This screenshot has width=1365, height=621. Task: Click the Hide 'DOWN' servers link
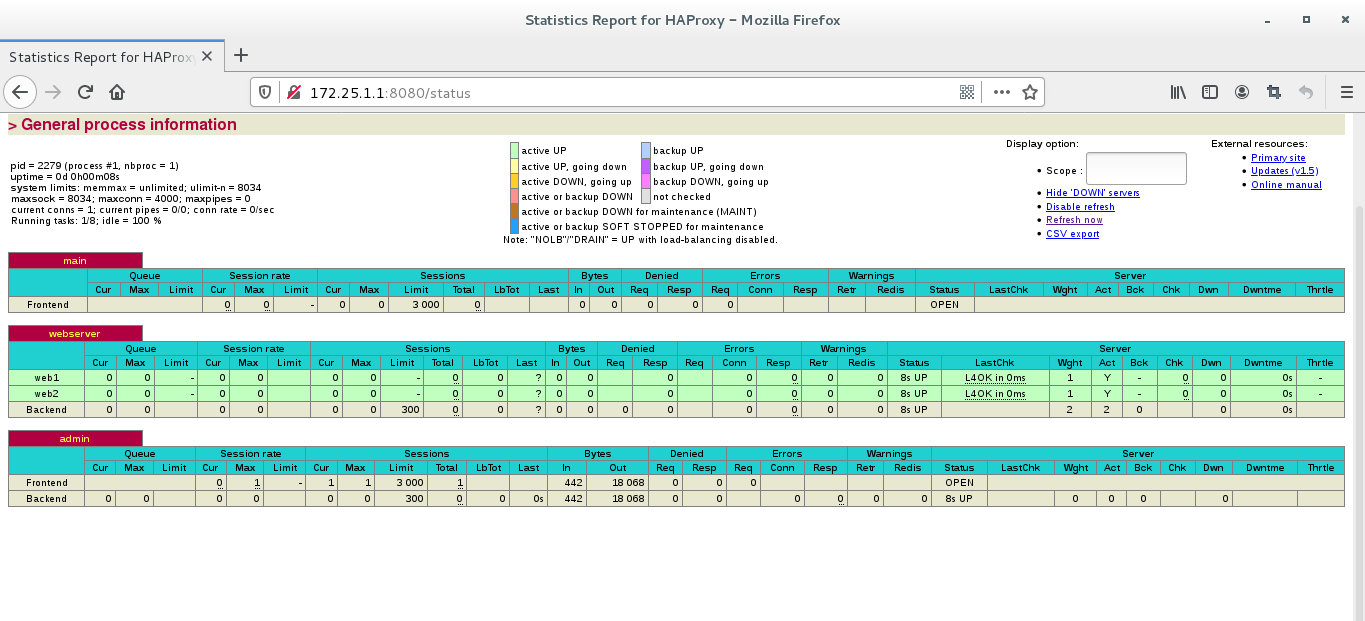pos(1093,192)
